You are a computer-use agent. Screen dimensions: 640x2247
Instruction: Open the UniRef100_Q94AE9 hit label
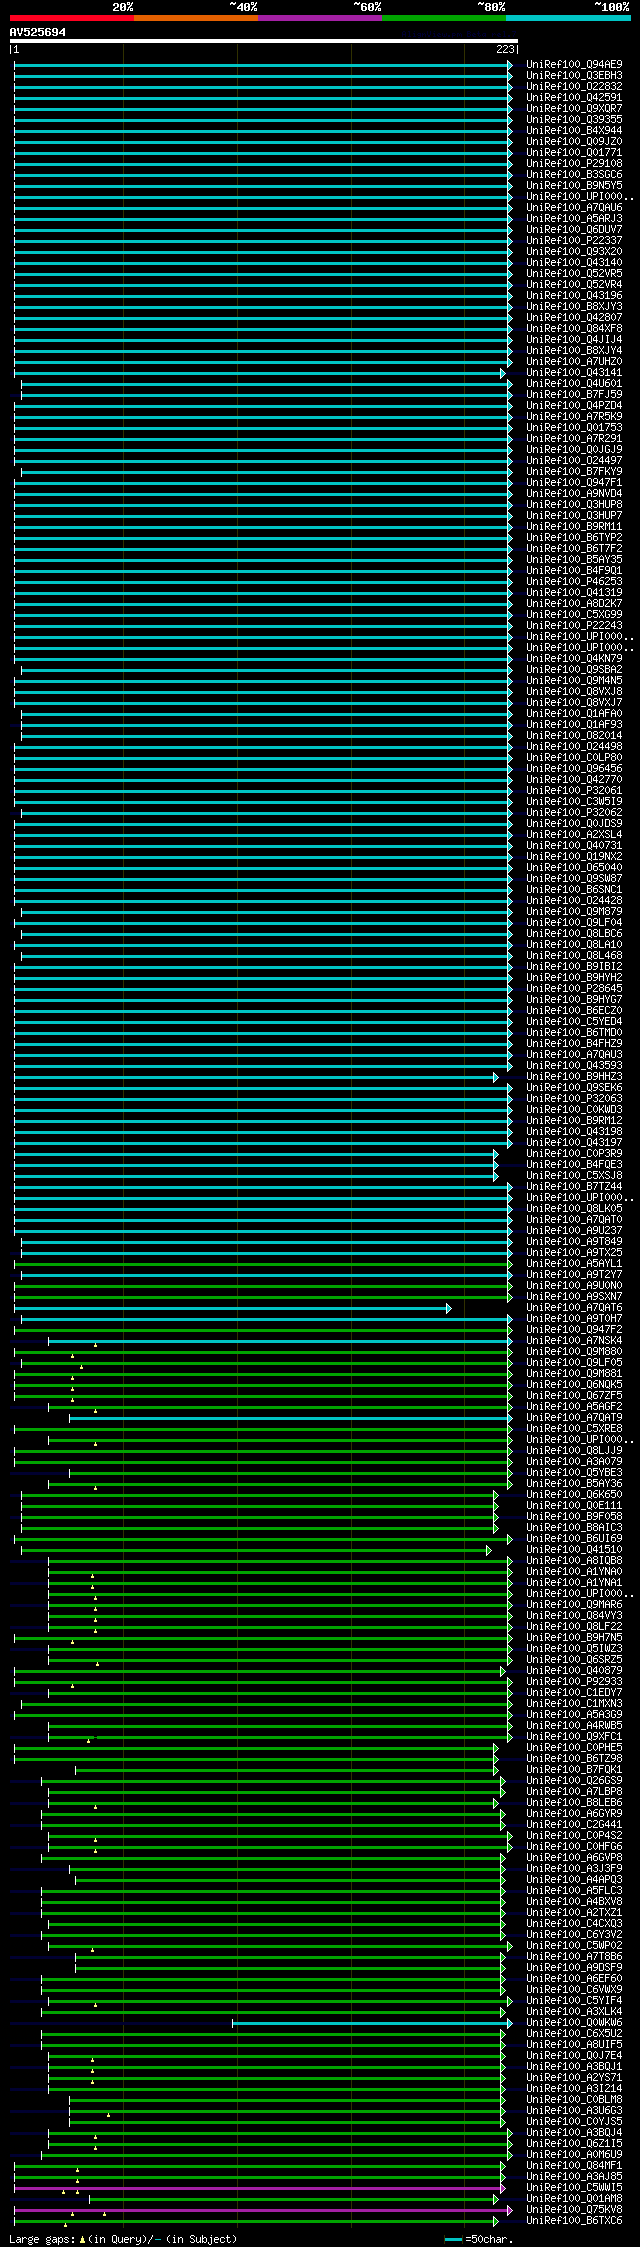[574, 64]
